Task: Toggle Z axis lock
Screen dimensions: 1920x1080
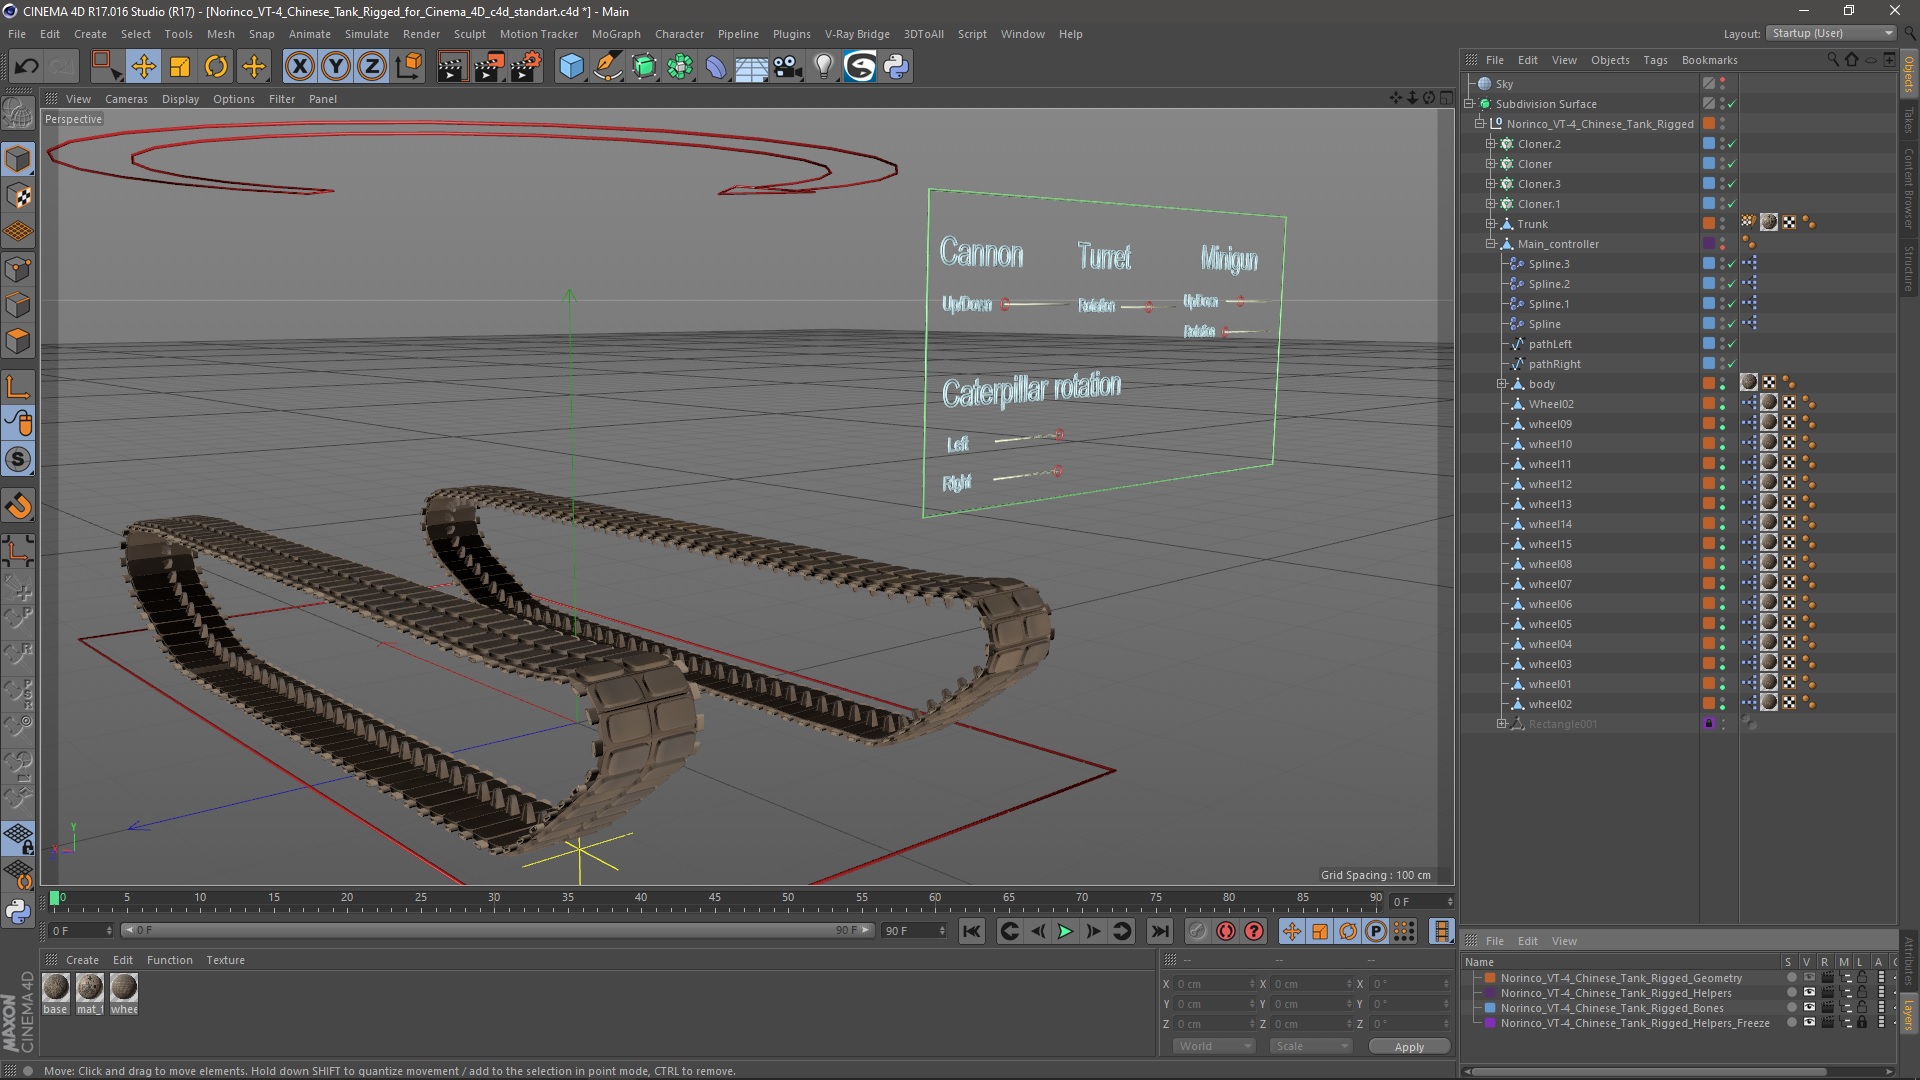Action: [x=372, y=67]
